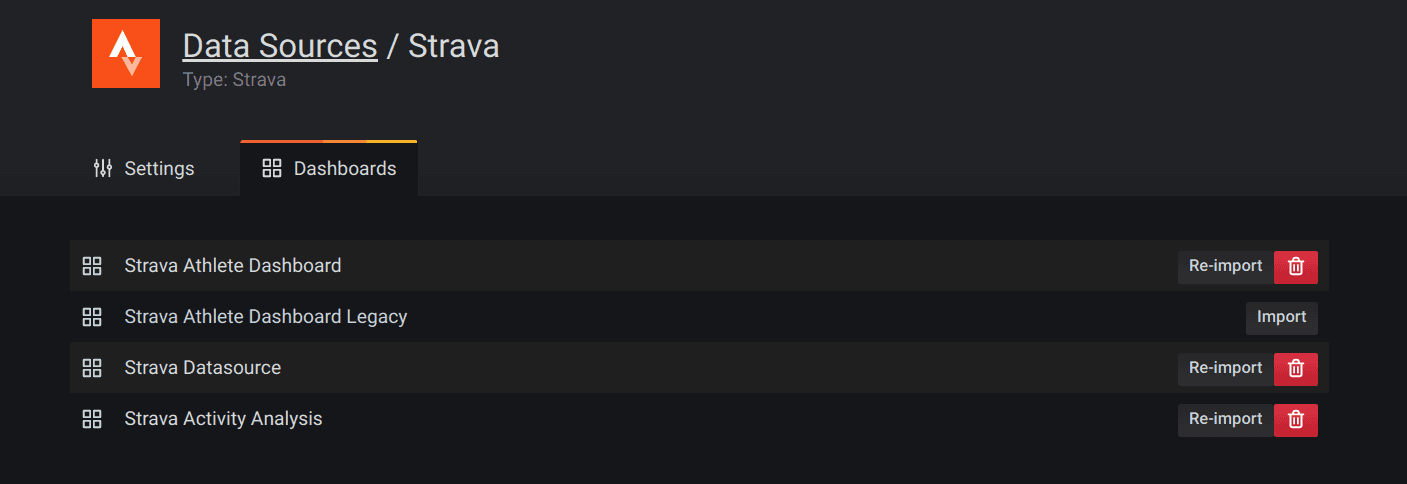Open the Data Sources breadcrumb link
This screenshot has width=1407, height=484.
pyautogui.click(x=280, y=46)
